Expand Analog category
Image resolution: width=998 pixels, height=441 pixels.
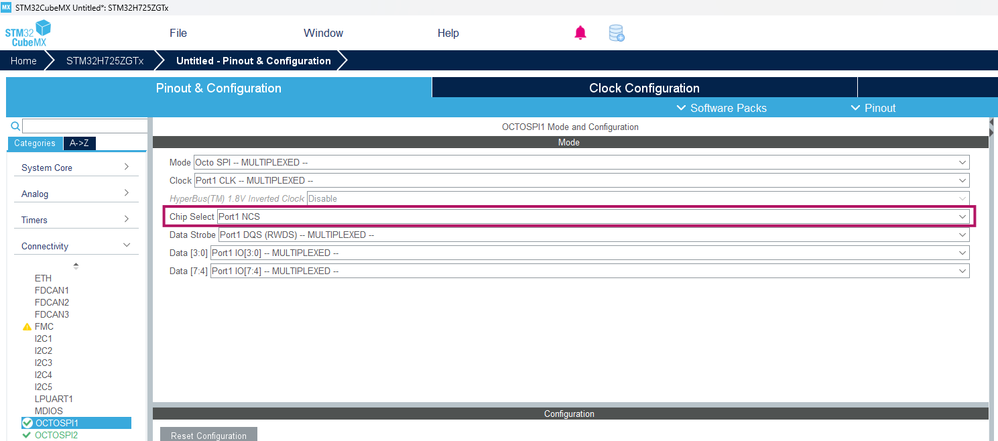pos(76,193)
